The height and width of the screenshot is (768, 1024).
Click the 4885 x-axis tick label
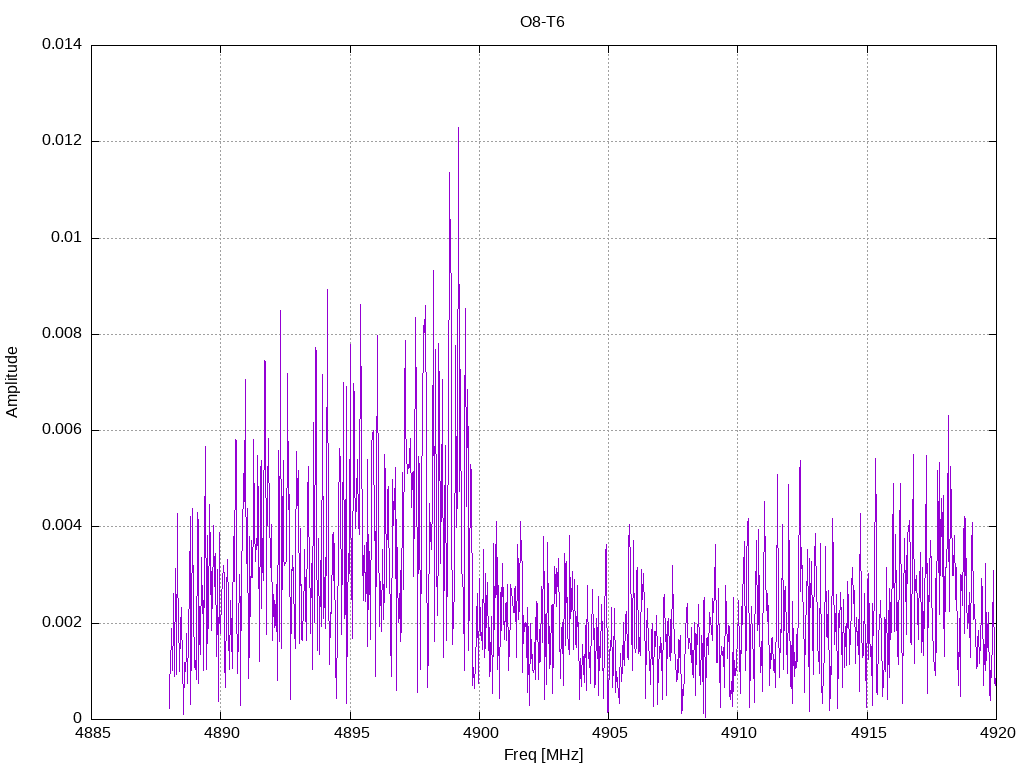(92, 733)
